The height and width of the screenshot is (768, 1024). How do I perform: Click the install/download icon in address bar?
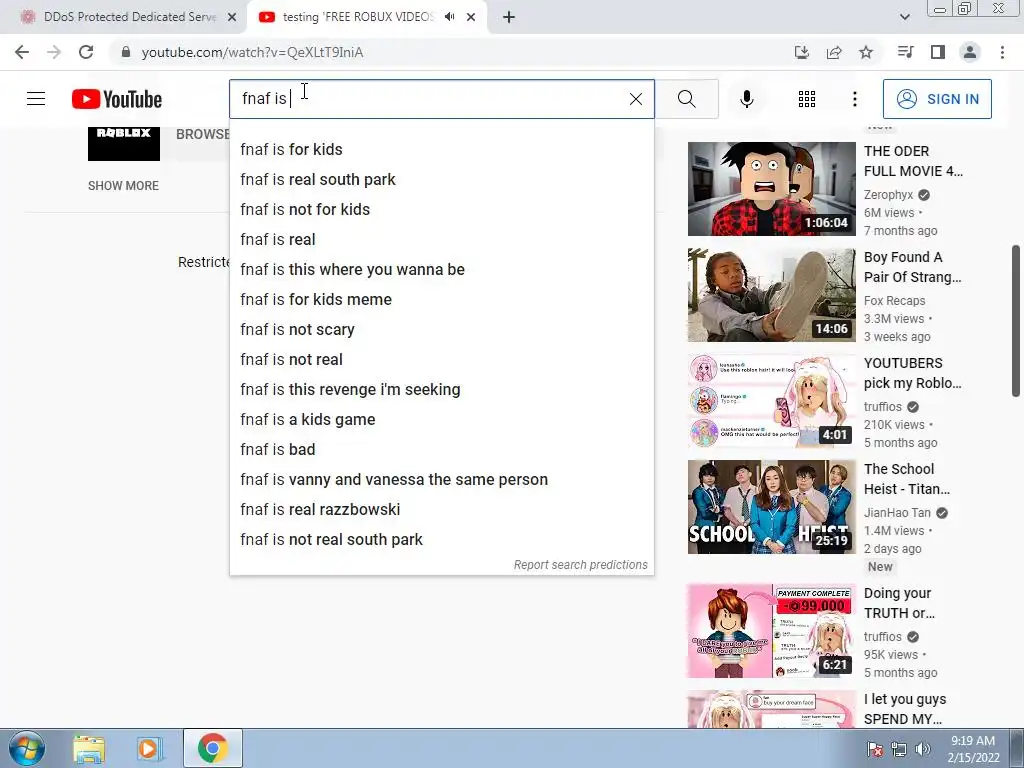[801, 52]
